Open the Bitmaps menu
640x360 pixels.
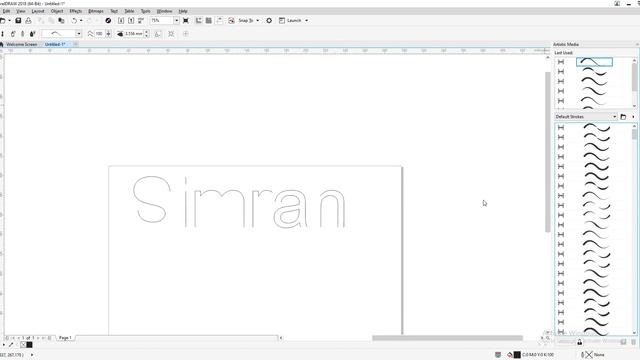coord(96,11)
